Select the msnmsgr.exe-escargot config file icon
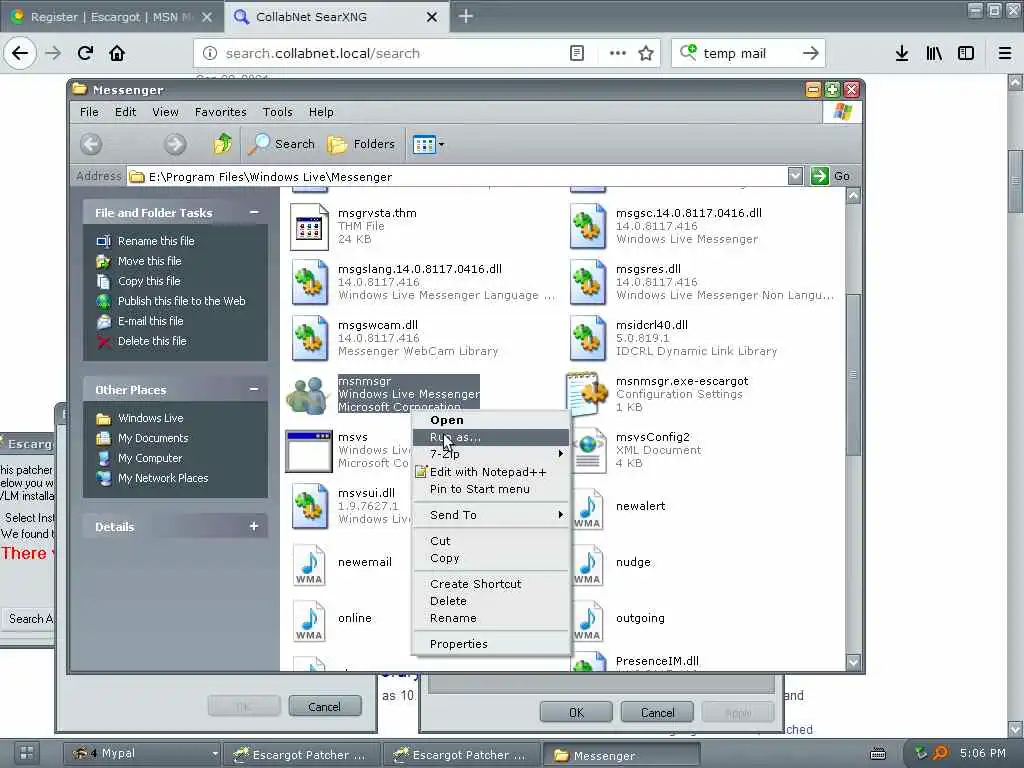 587,394
